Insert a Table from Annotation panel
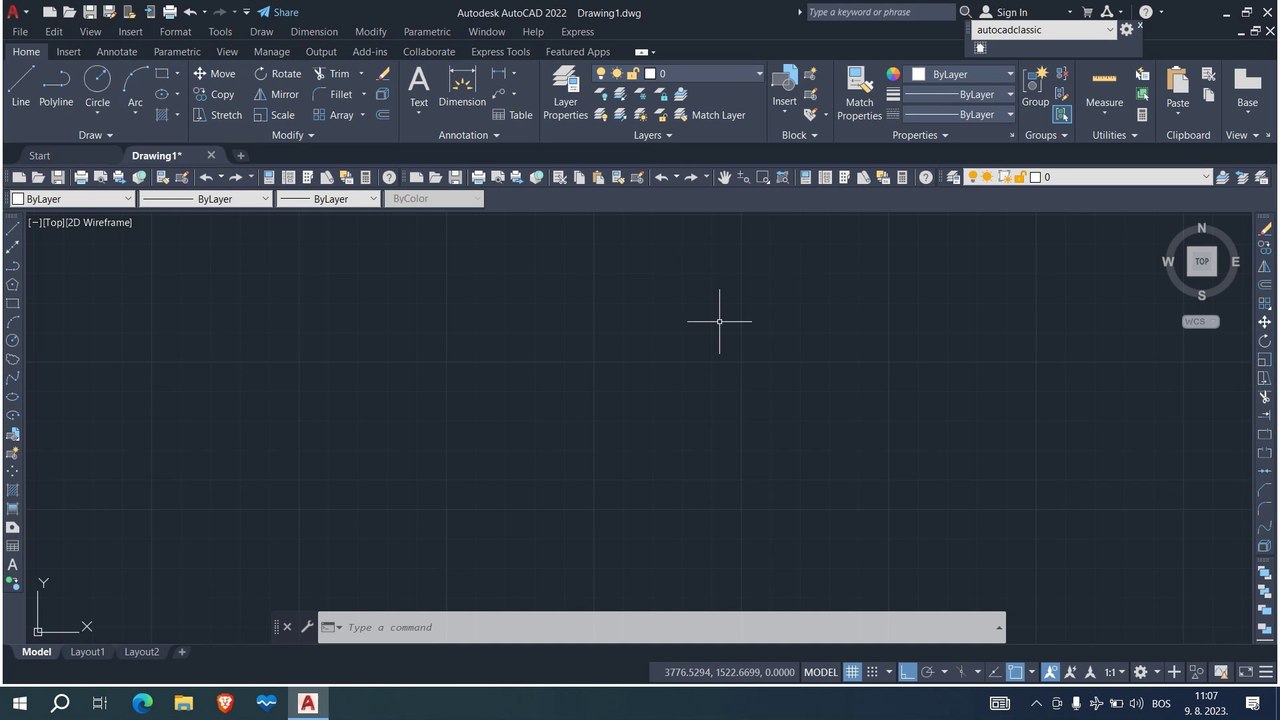This screenshot has height=720, width=1280. tap(512, 115)
